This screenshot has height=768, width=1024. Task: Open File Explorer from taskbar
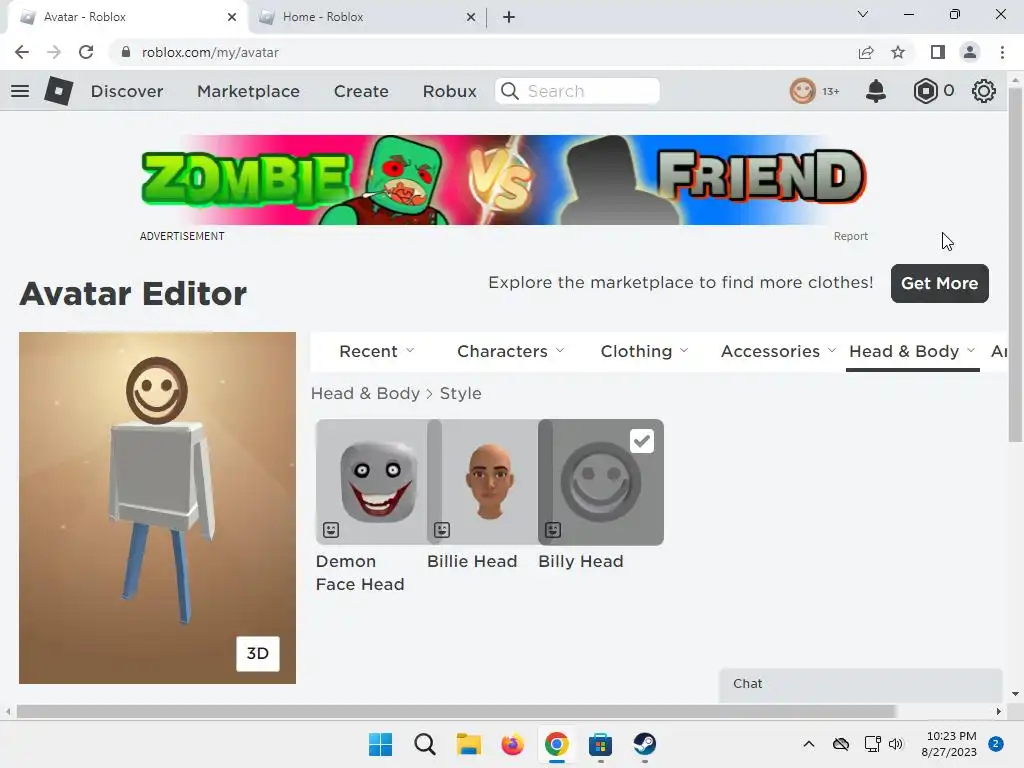tap(468, 744)
